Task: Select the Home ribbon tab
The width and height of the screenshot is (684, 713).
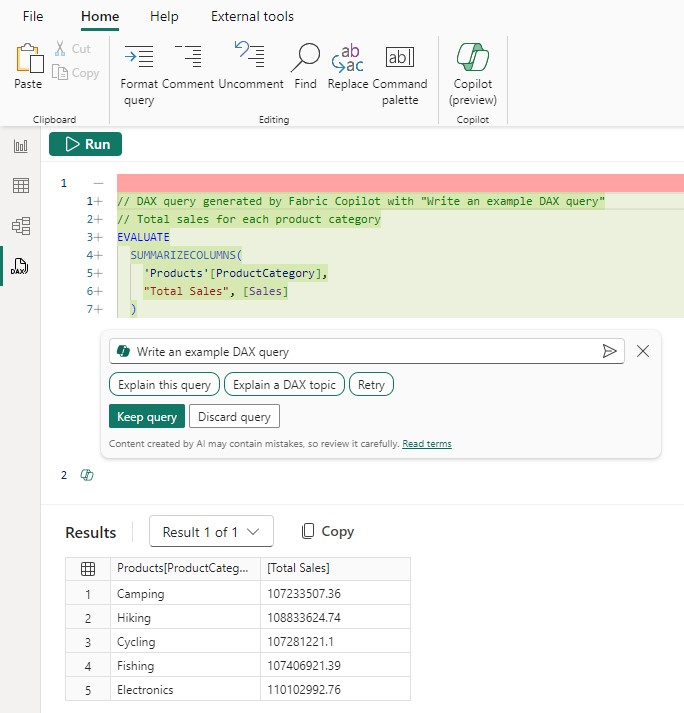Action: coord(100,16)
